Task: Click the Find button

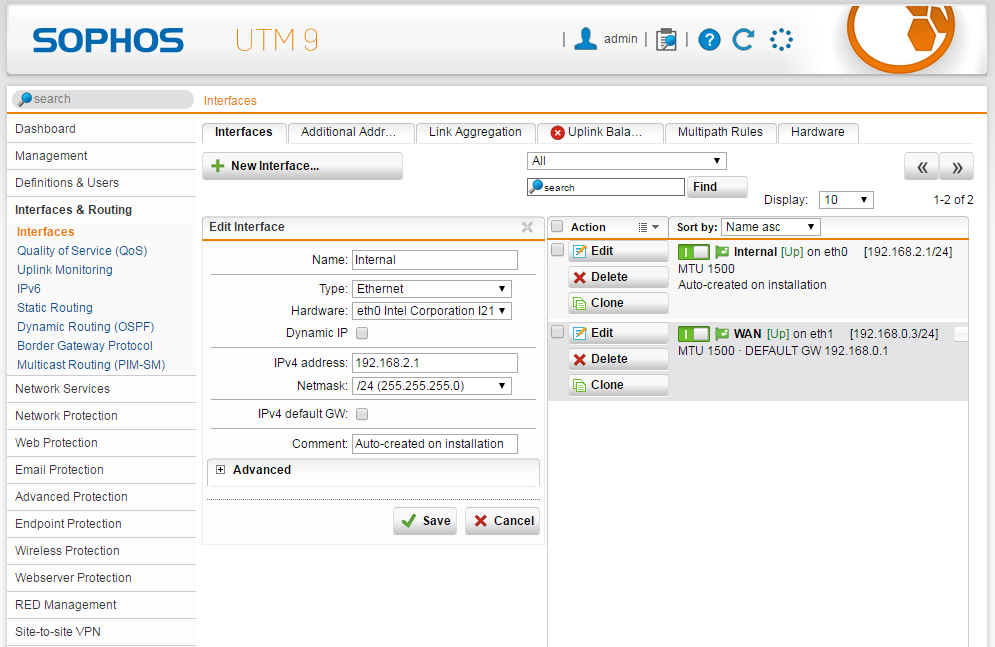Action: coord(716,187)
